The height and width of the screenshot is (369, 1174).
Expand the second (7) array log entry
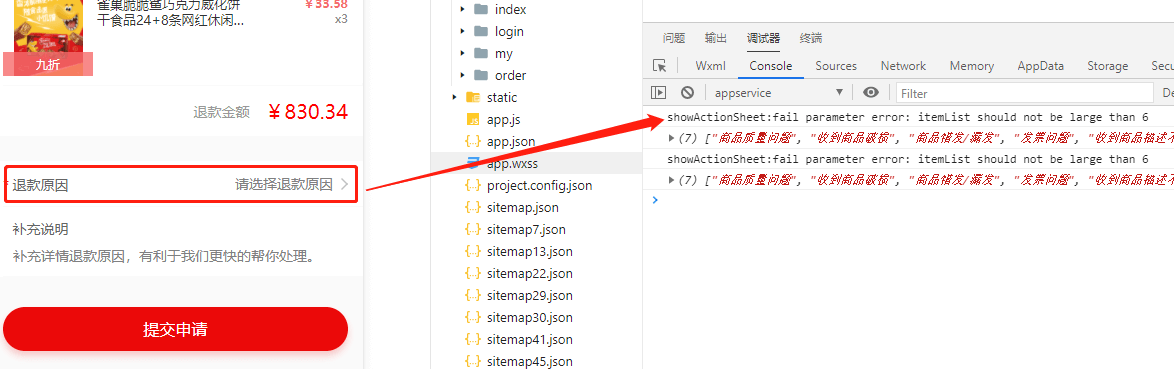672,180
